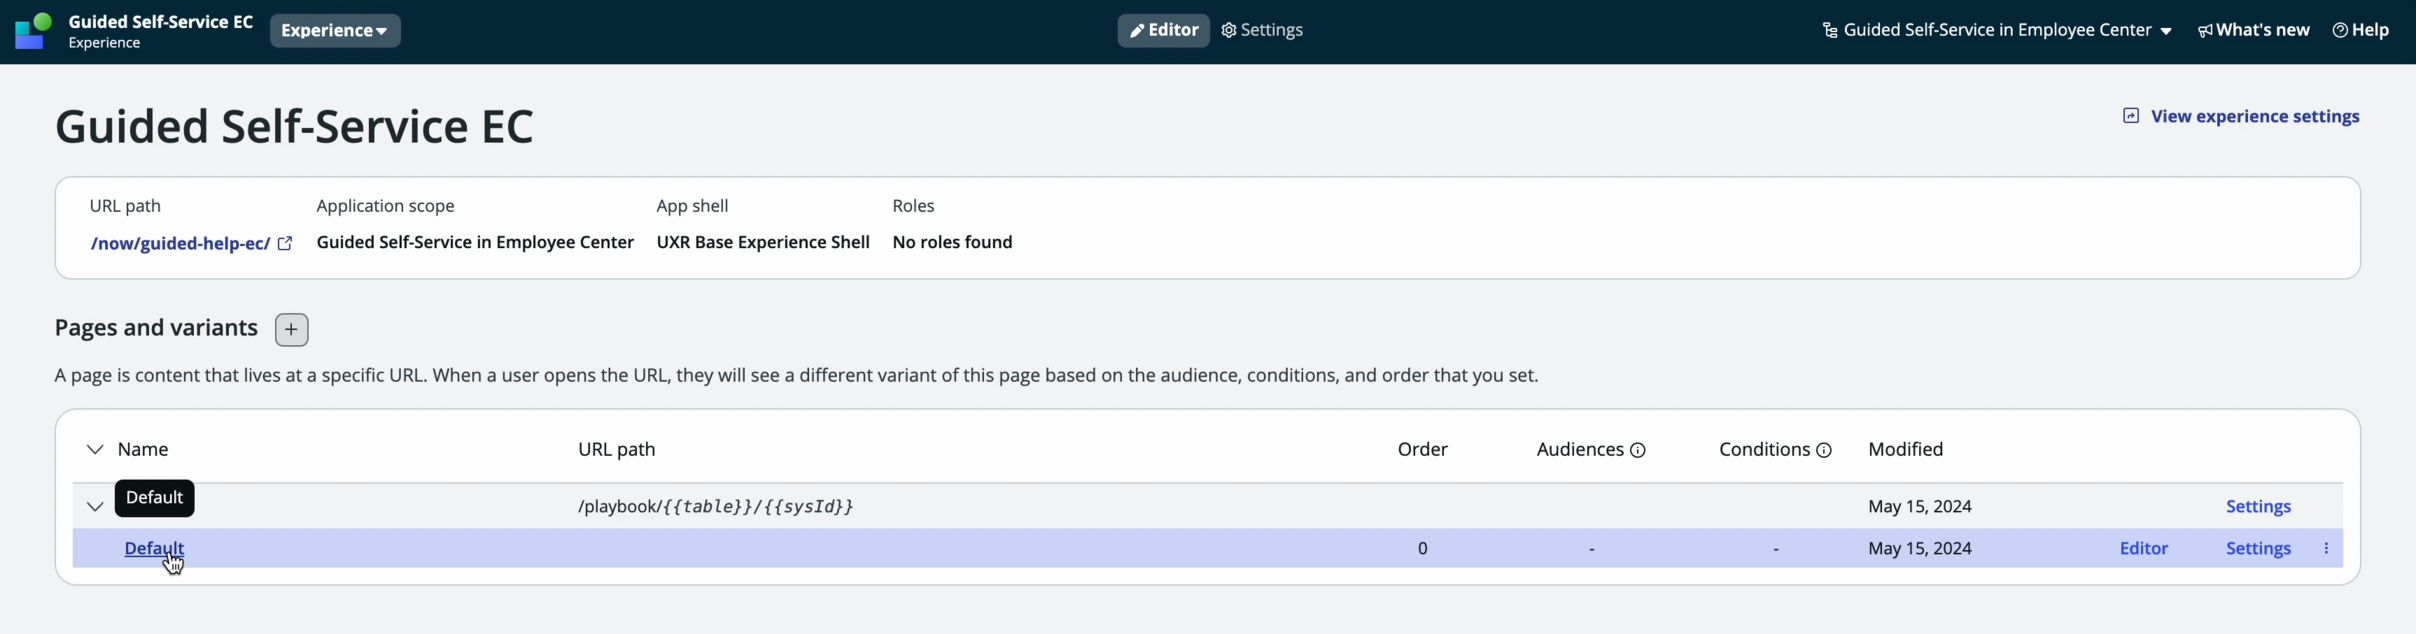Open the application scope picker dropdown
This screenshot has height=634, width=2416.
pos(1997,30)
